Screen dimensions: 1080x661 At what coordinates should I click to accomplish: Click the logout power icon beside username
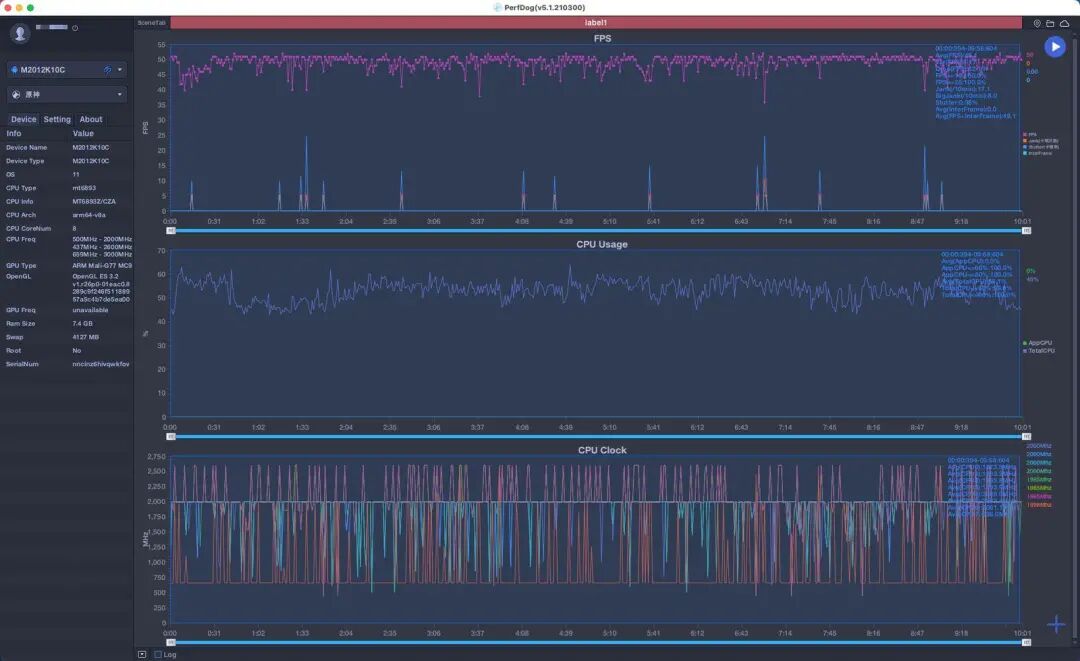click(x=75, y=28)
